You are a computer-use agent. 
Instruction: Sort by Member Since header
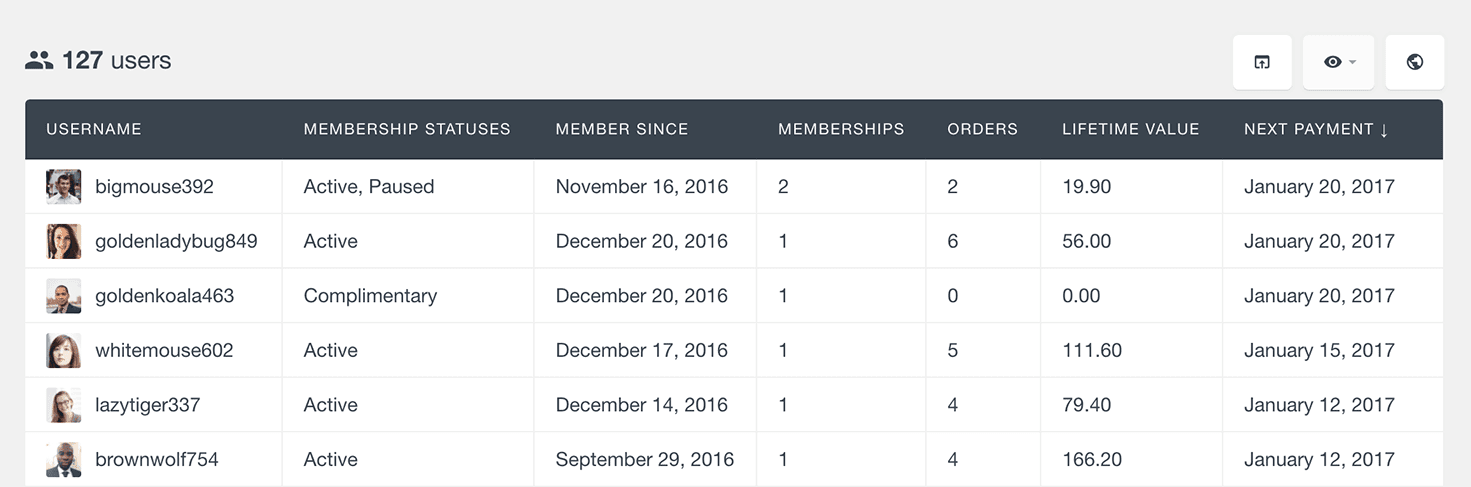coord(622,129)
